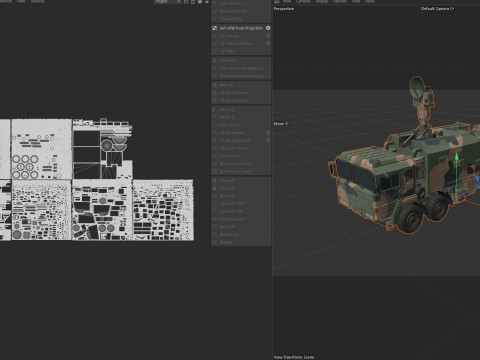480x360 pixels.
Task: Choose Set UVW from Projection command
Action: point(241,28)
